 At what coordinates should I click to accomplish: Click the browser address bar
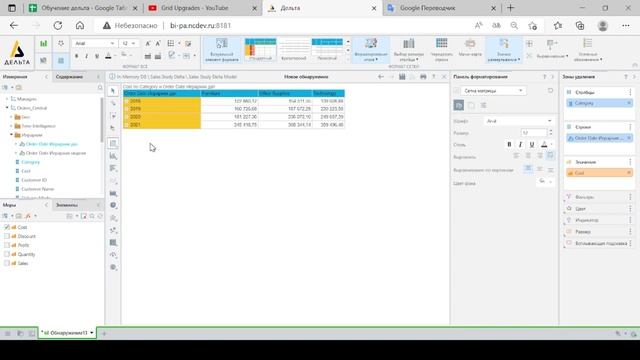pos(282,25)
